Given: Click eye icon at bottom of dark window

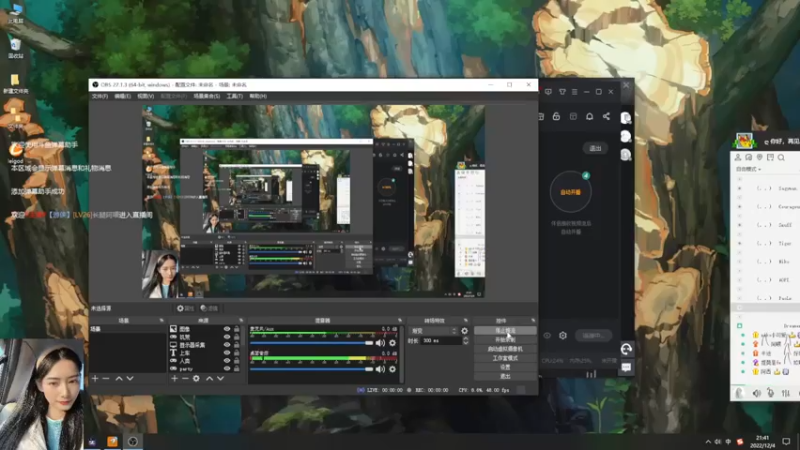Looking at the screenshot, I should click(x=547, y=335).
